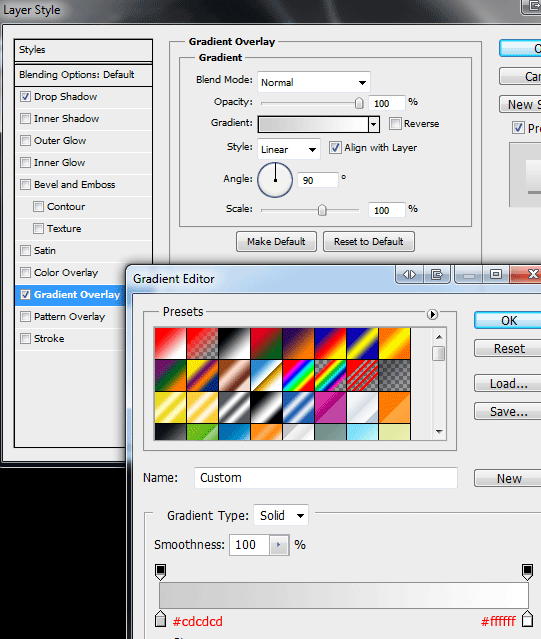Click the right black opacity stop
This screenshot has height=639, width=541.
tap(528, 572)
